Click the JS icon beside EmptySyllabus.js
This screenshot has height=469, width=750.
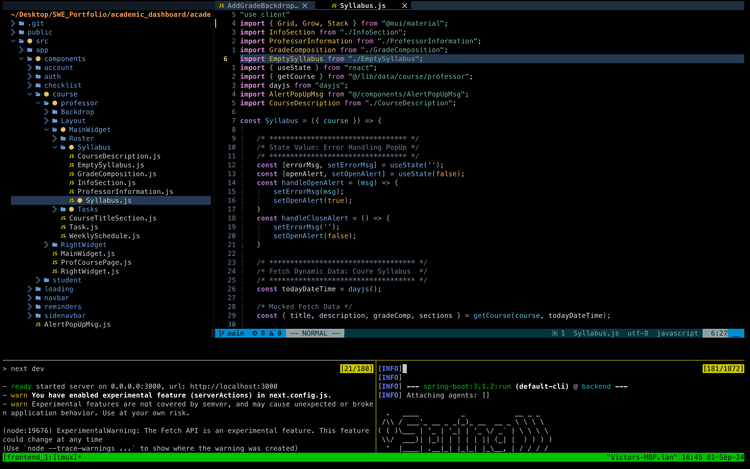click(x=71, y=165)
